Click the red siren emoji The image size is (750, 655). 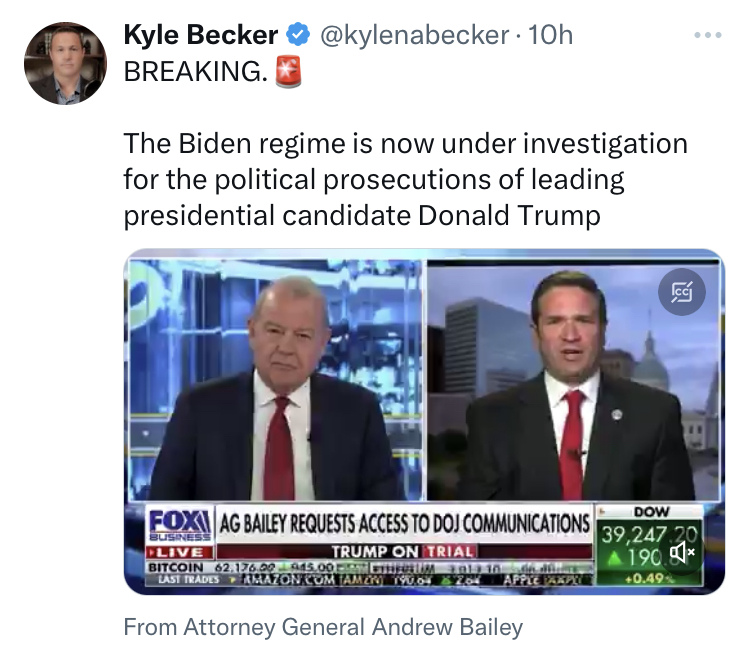tap(287, 73)
